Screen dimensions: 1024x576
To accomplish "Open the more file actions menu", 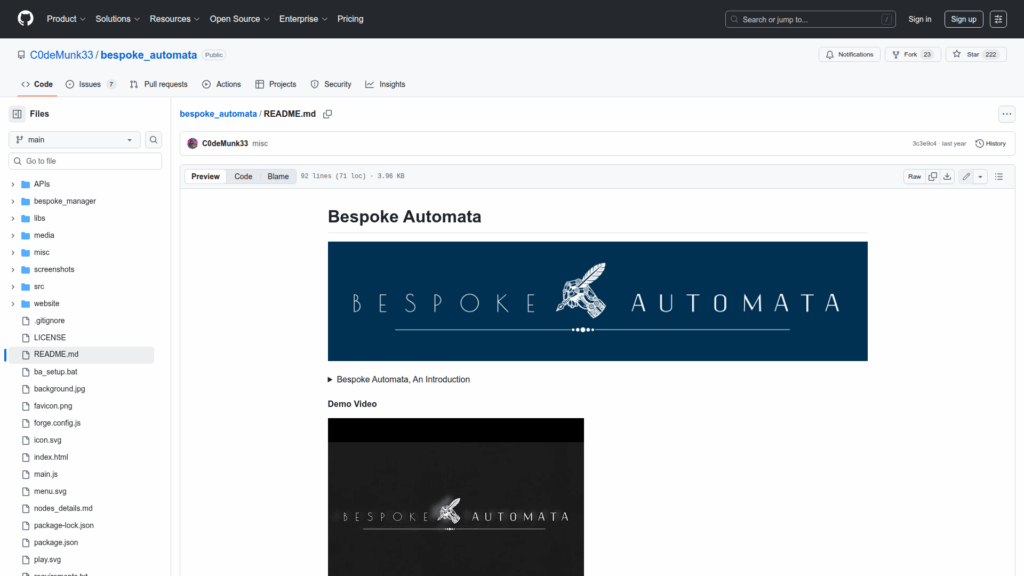I will click(1006, 114).
